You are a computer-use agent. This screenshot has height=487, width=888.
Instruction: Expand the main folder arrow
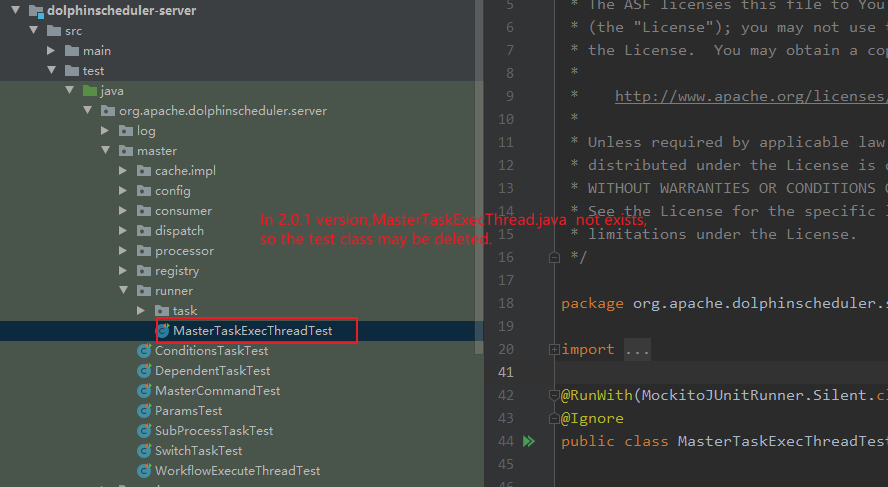point(52,50)
